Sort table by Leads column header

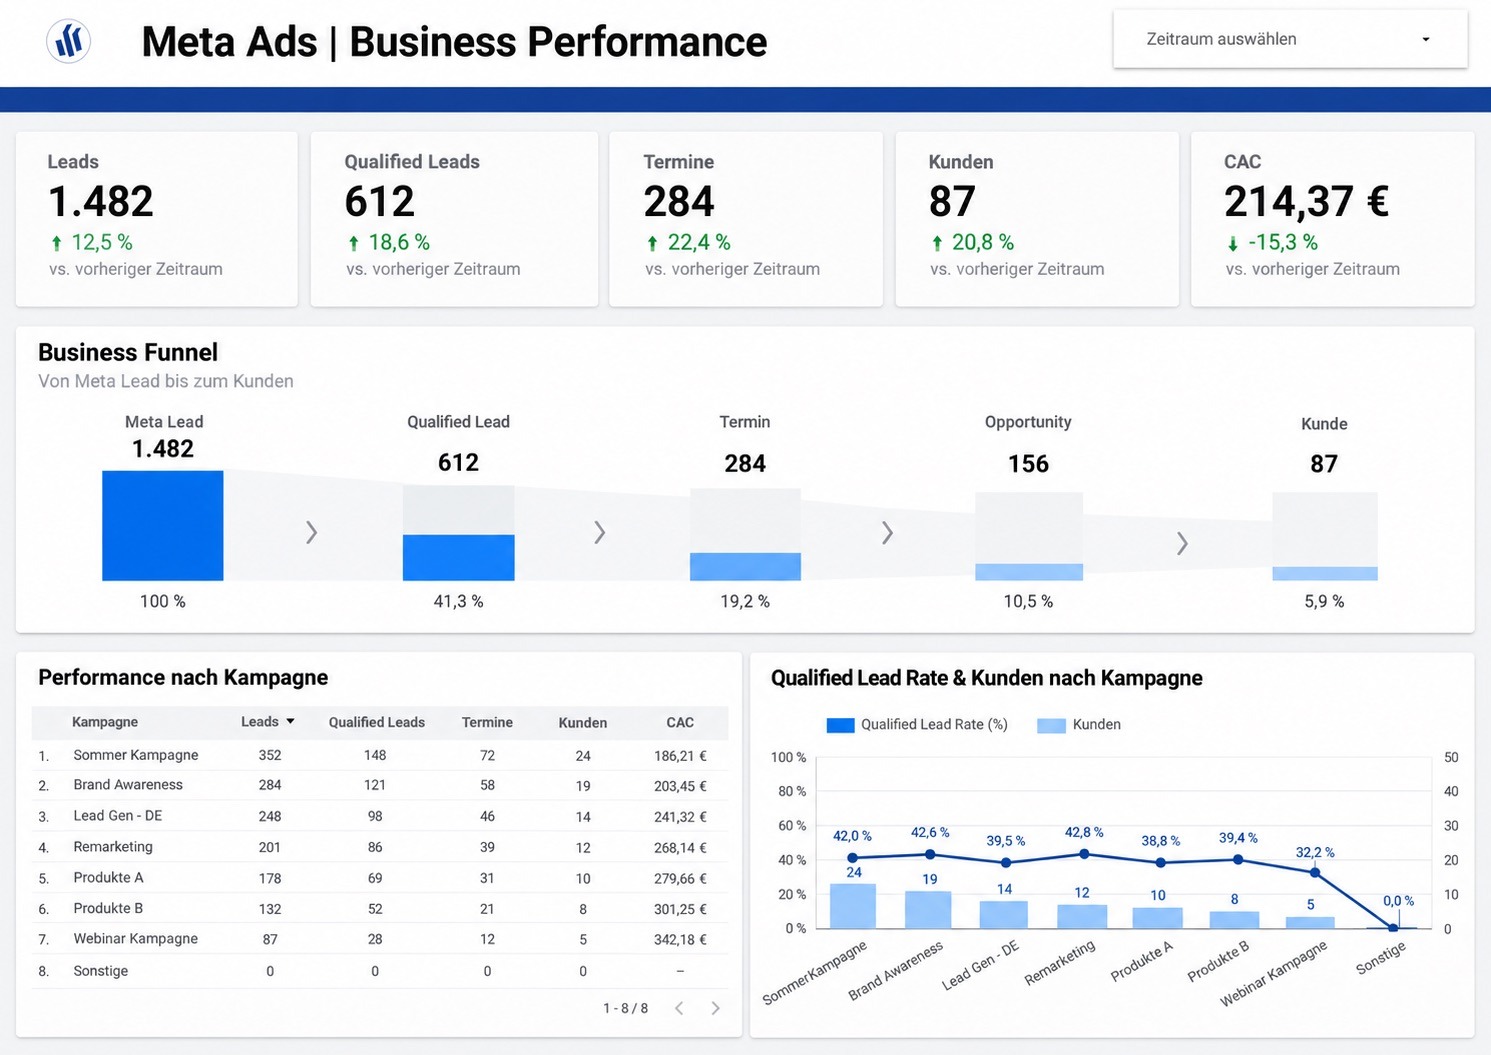[267, 722]
